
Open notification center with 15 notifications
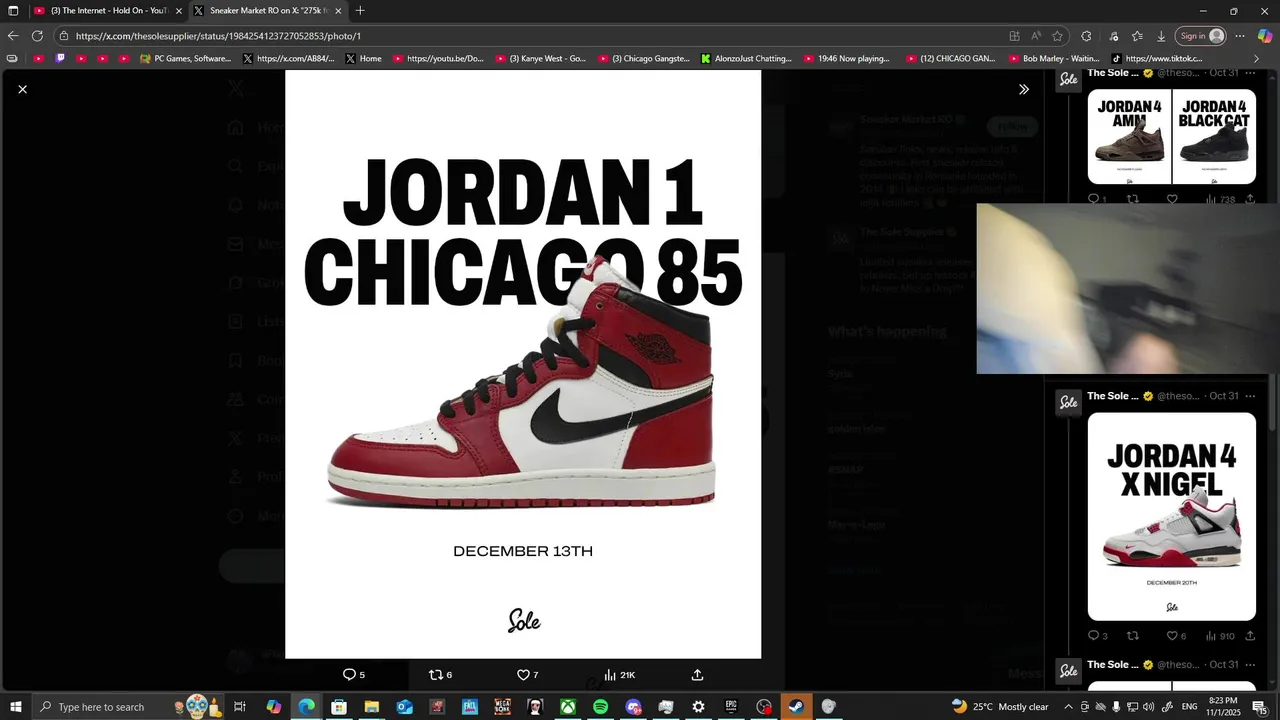[x=1260, y=707]
